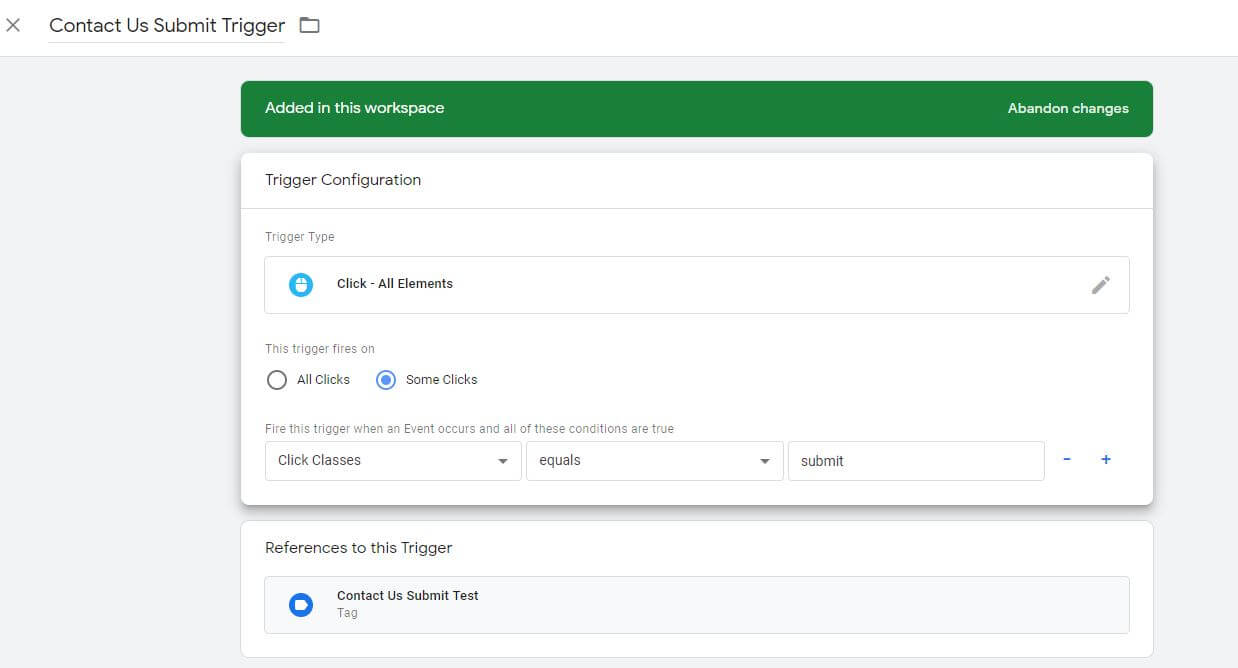Add a condition with the plus icon
The height and width of the screenshot is (668, 1238).
1106,460
